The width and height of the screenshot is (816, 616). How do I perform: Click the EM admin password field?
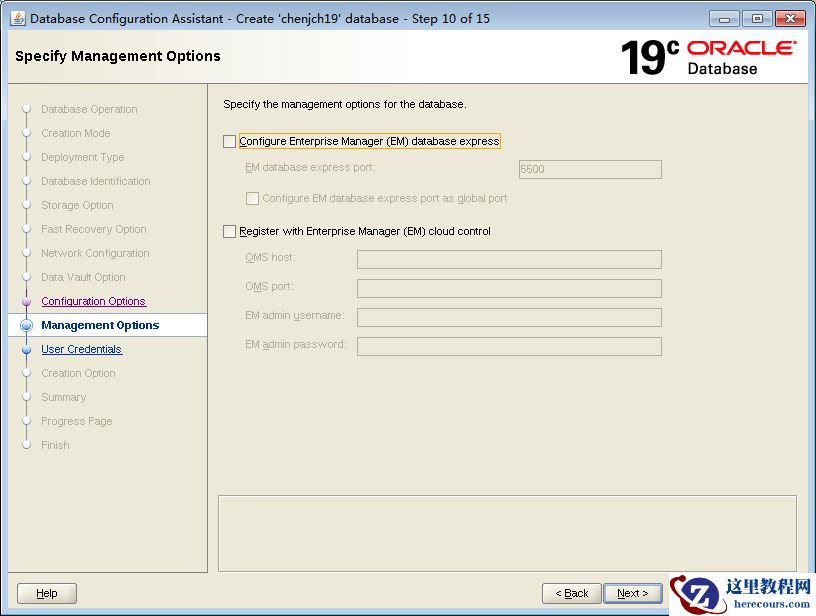pyautogui.click(x=509, y=346)
